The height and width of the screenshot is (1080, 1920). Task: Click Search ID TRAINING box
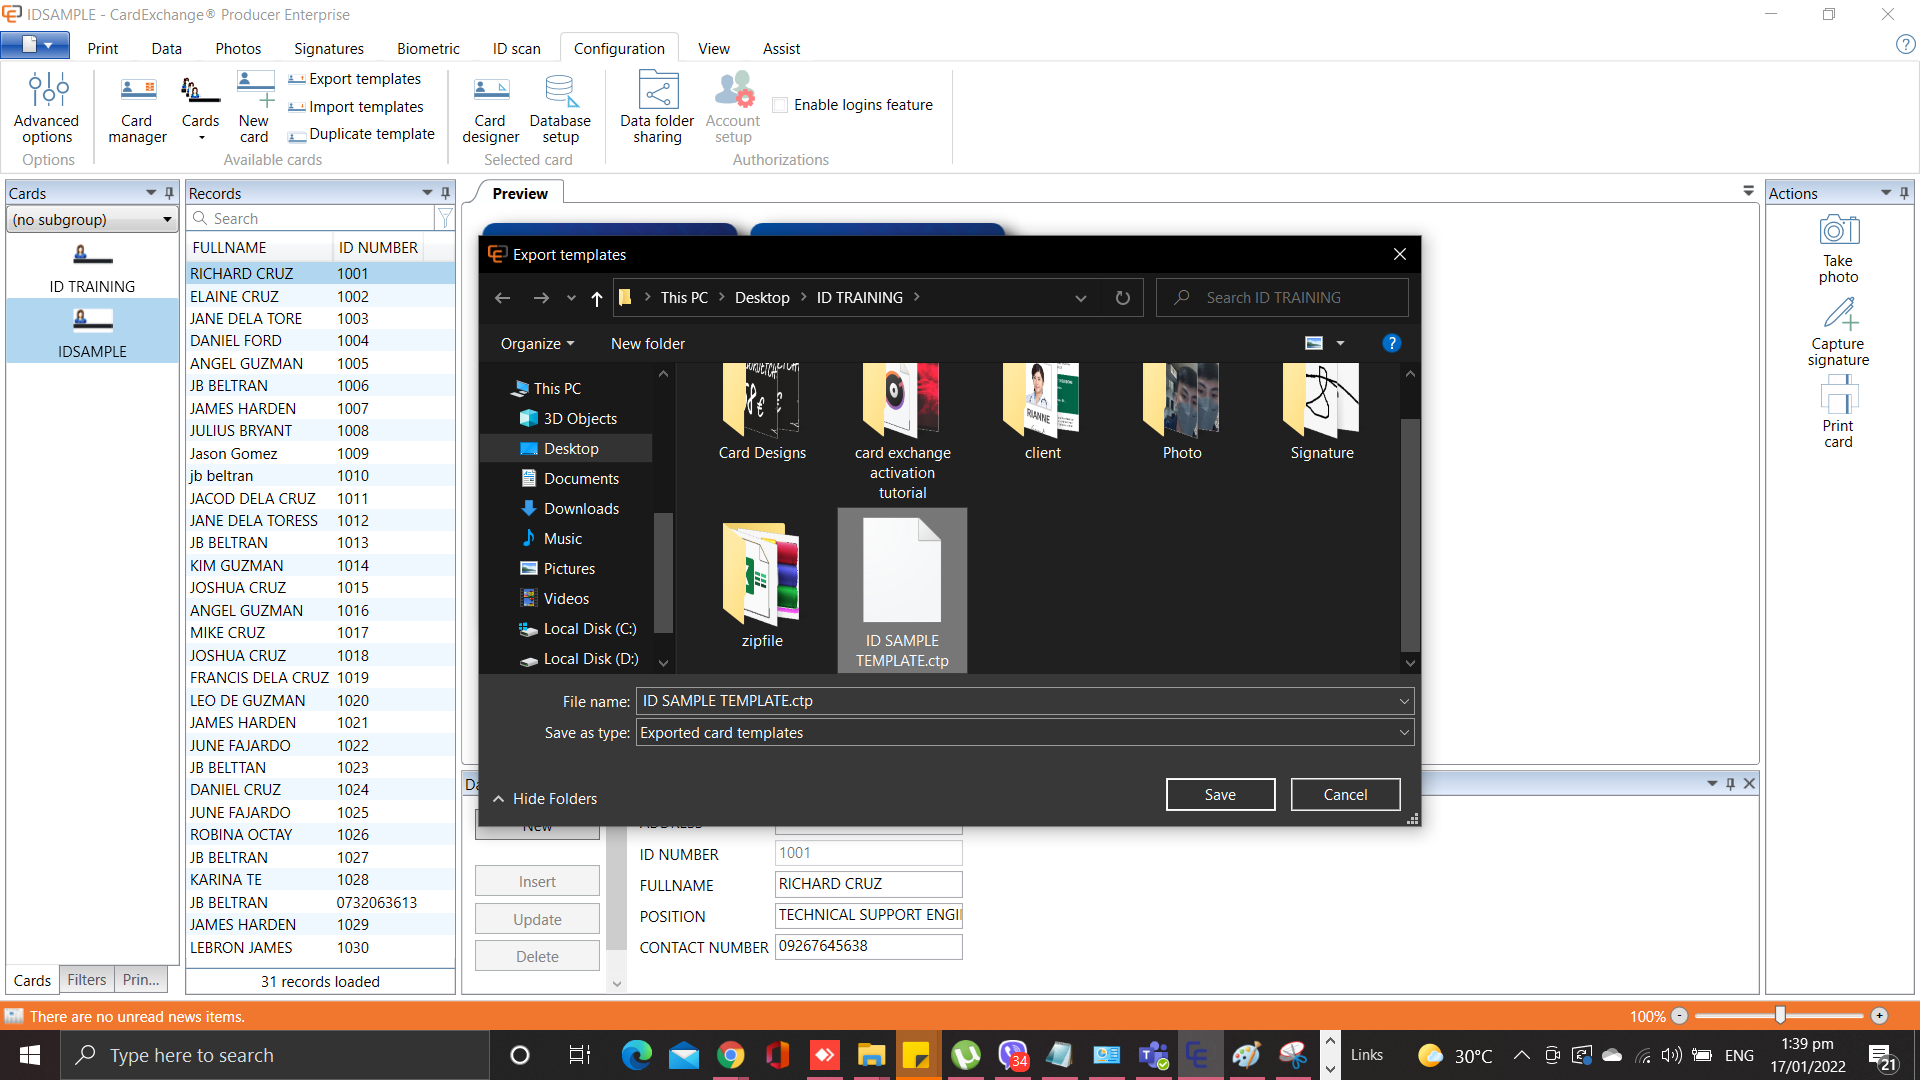coord(1283,298)
